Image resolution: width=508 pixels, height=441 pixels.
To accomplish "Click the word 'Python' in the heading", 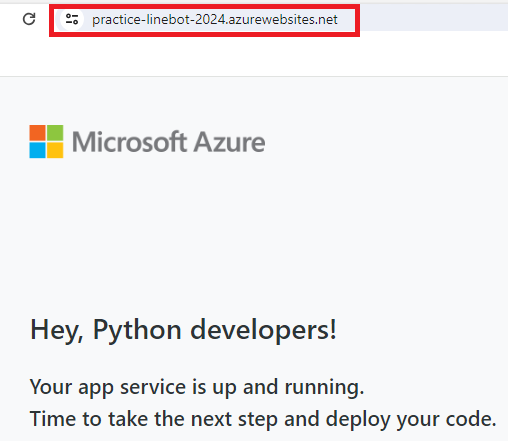I will pyautogui.click(x=137, y=330).
